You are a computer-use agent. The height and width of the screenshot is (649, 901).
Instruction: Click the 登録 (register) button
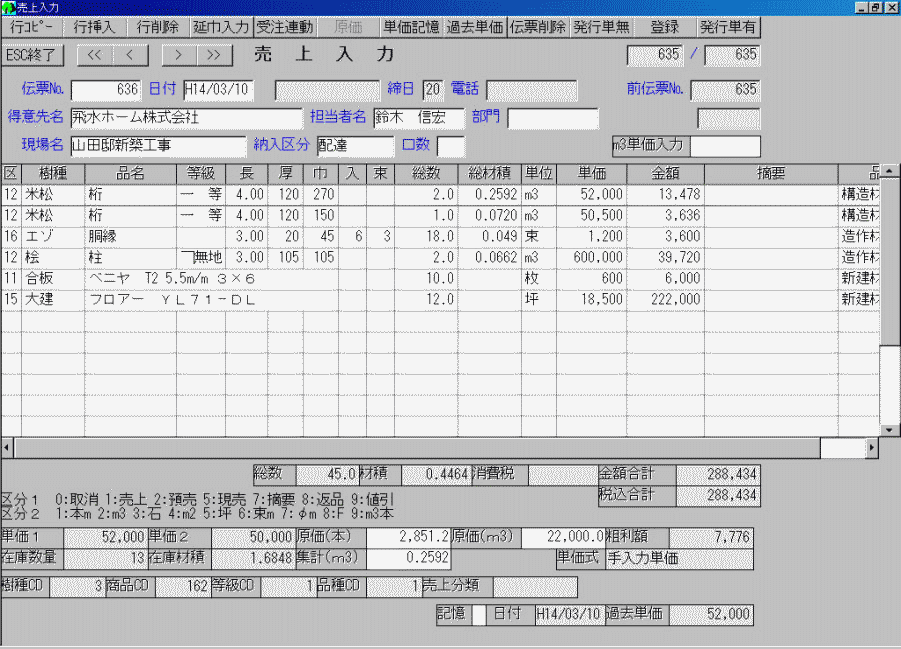(x=665, y=27)
